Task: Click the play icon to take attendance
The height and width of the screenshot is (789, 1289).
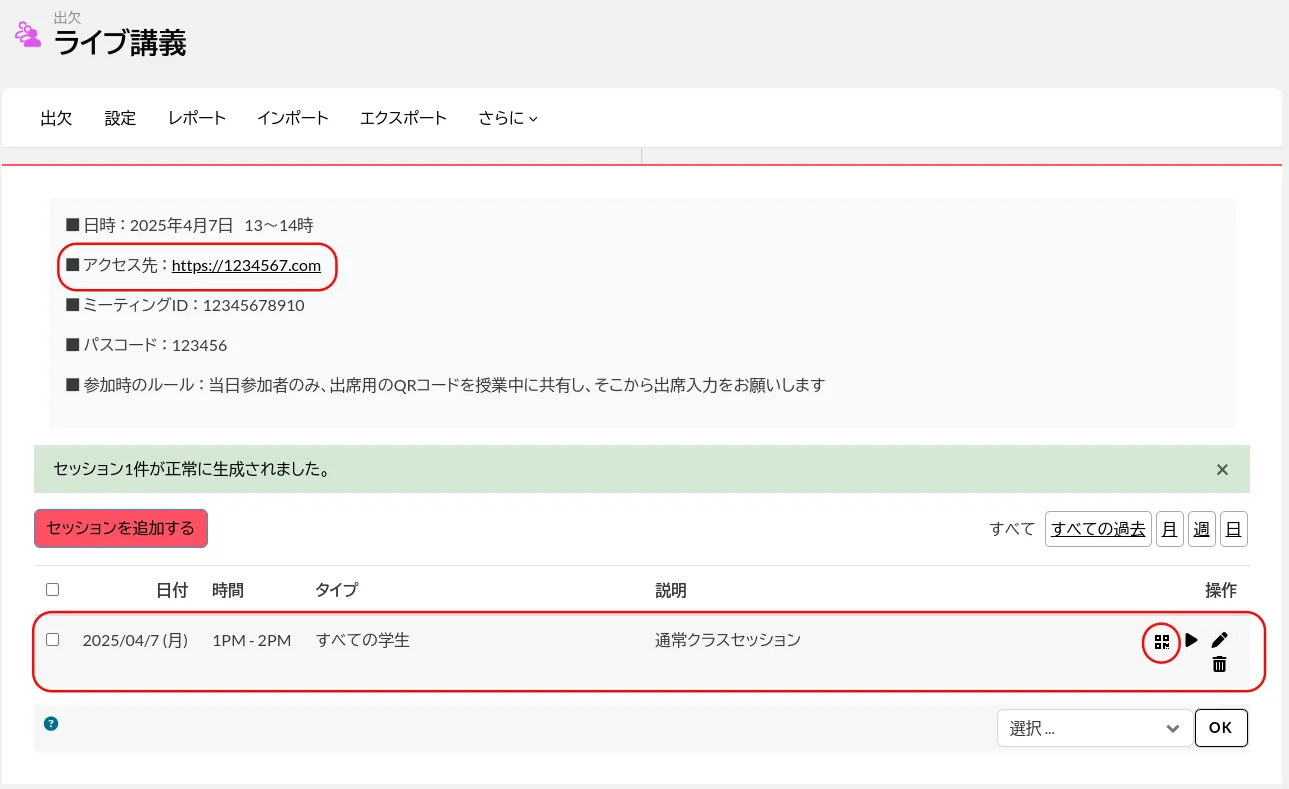Action: 1191,640
